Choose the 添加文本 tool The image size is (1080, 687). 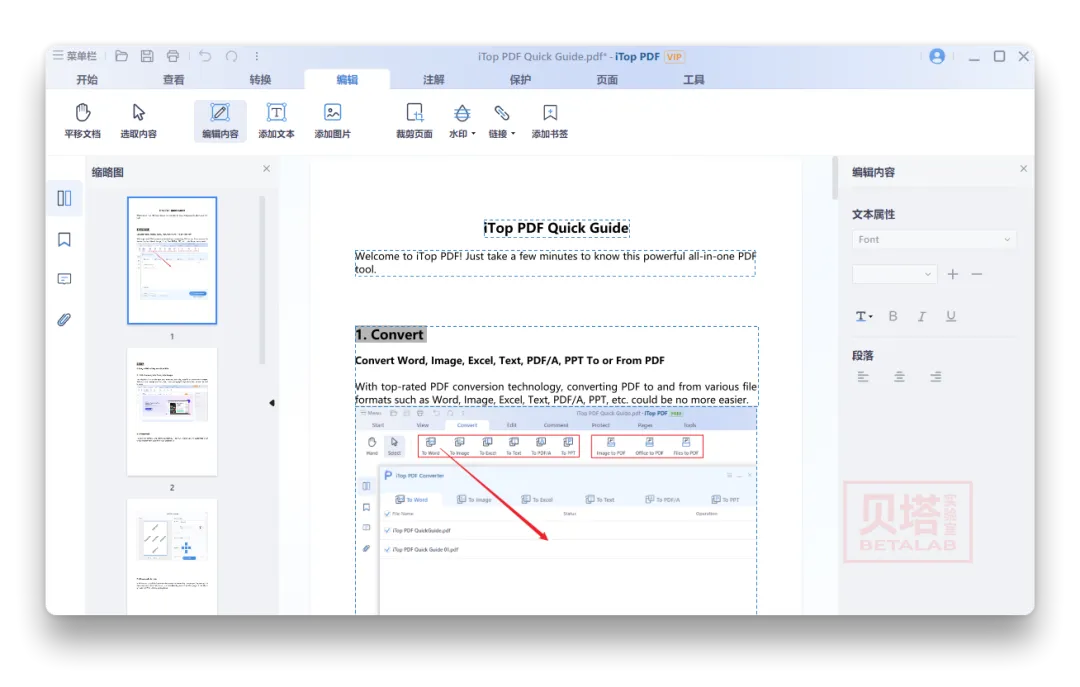(x=276, y=121)
